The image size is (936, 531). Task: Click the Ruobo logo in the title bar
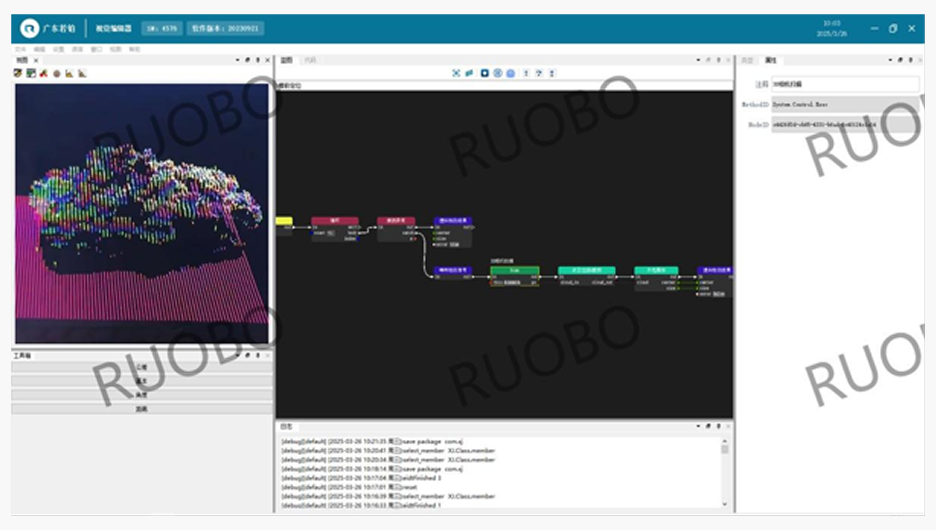tap(30, 28)
